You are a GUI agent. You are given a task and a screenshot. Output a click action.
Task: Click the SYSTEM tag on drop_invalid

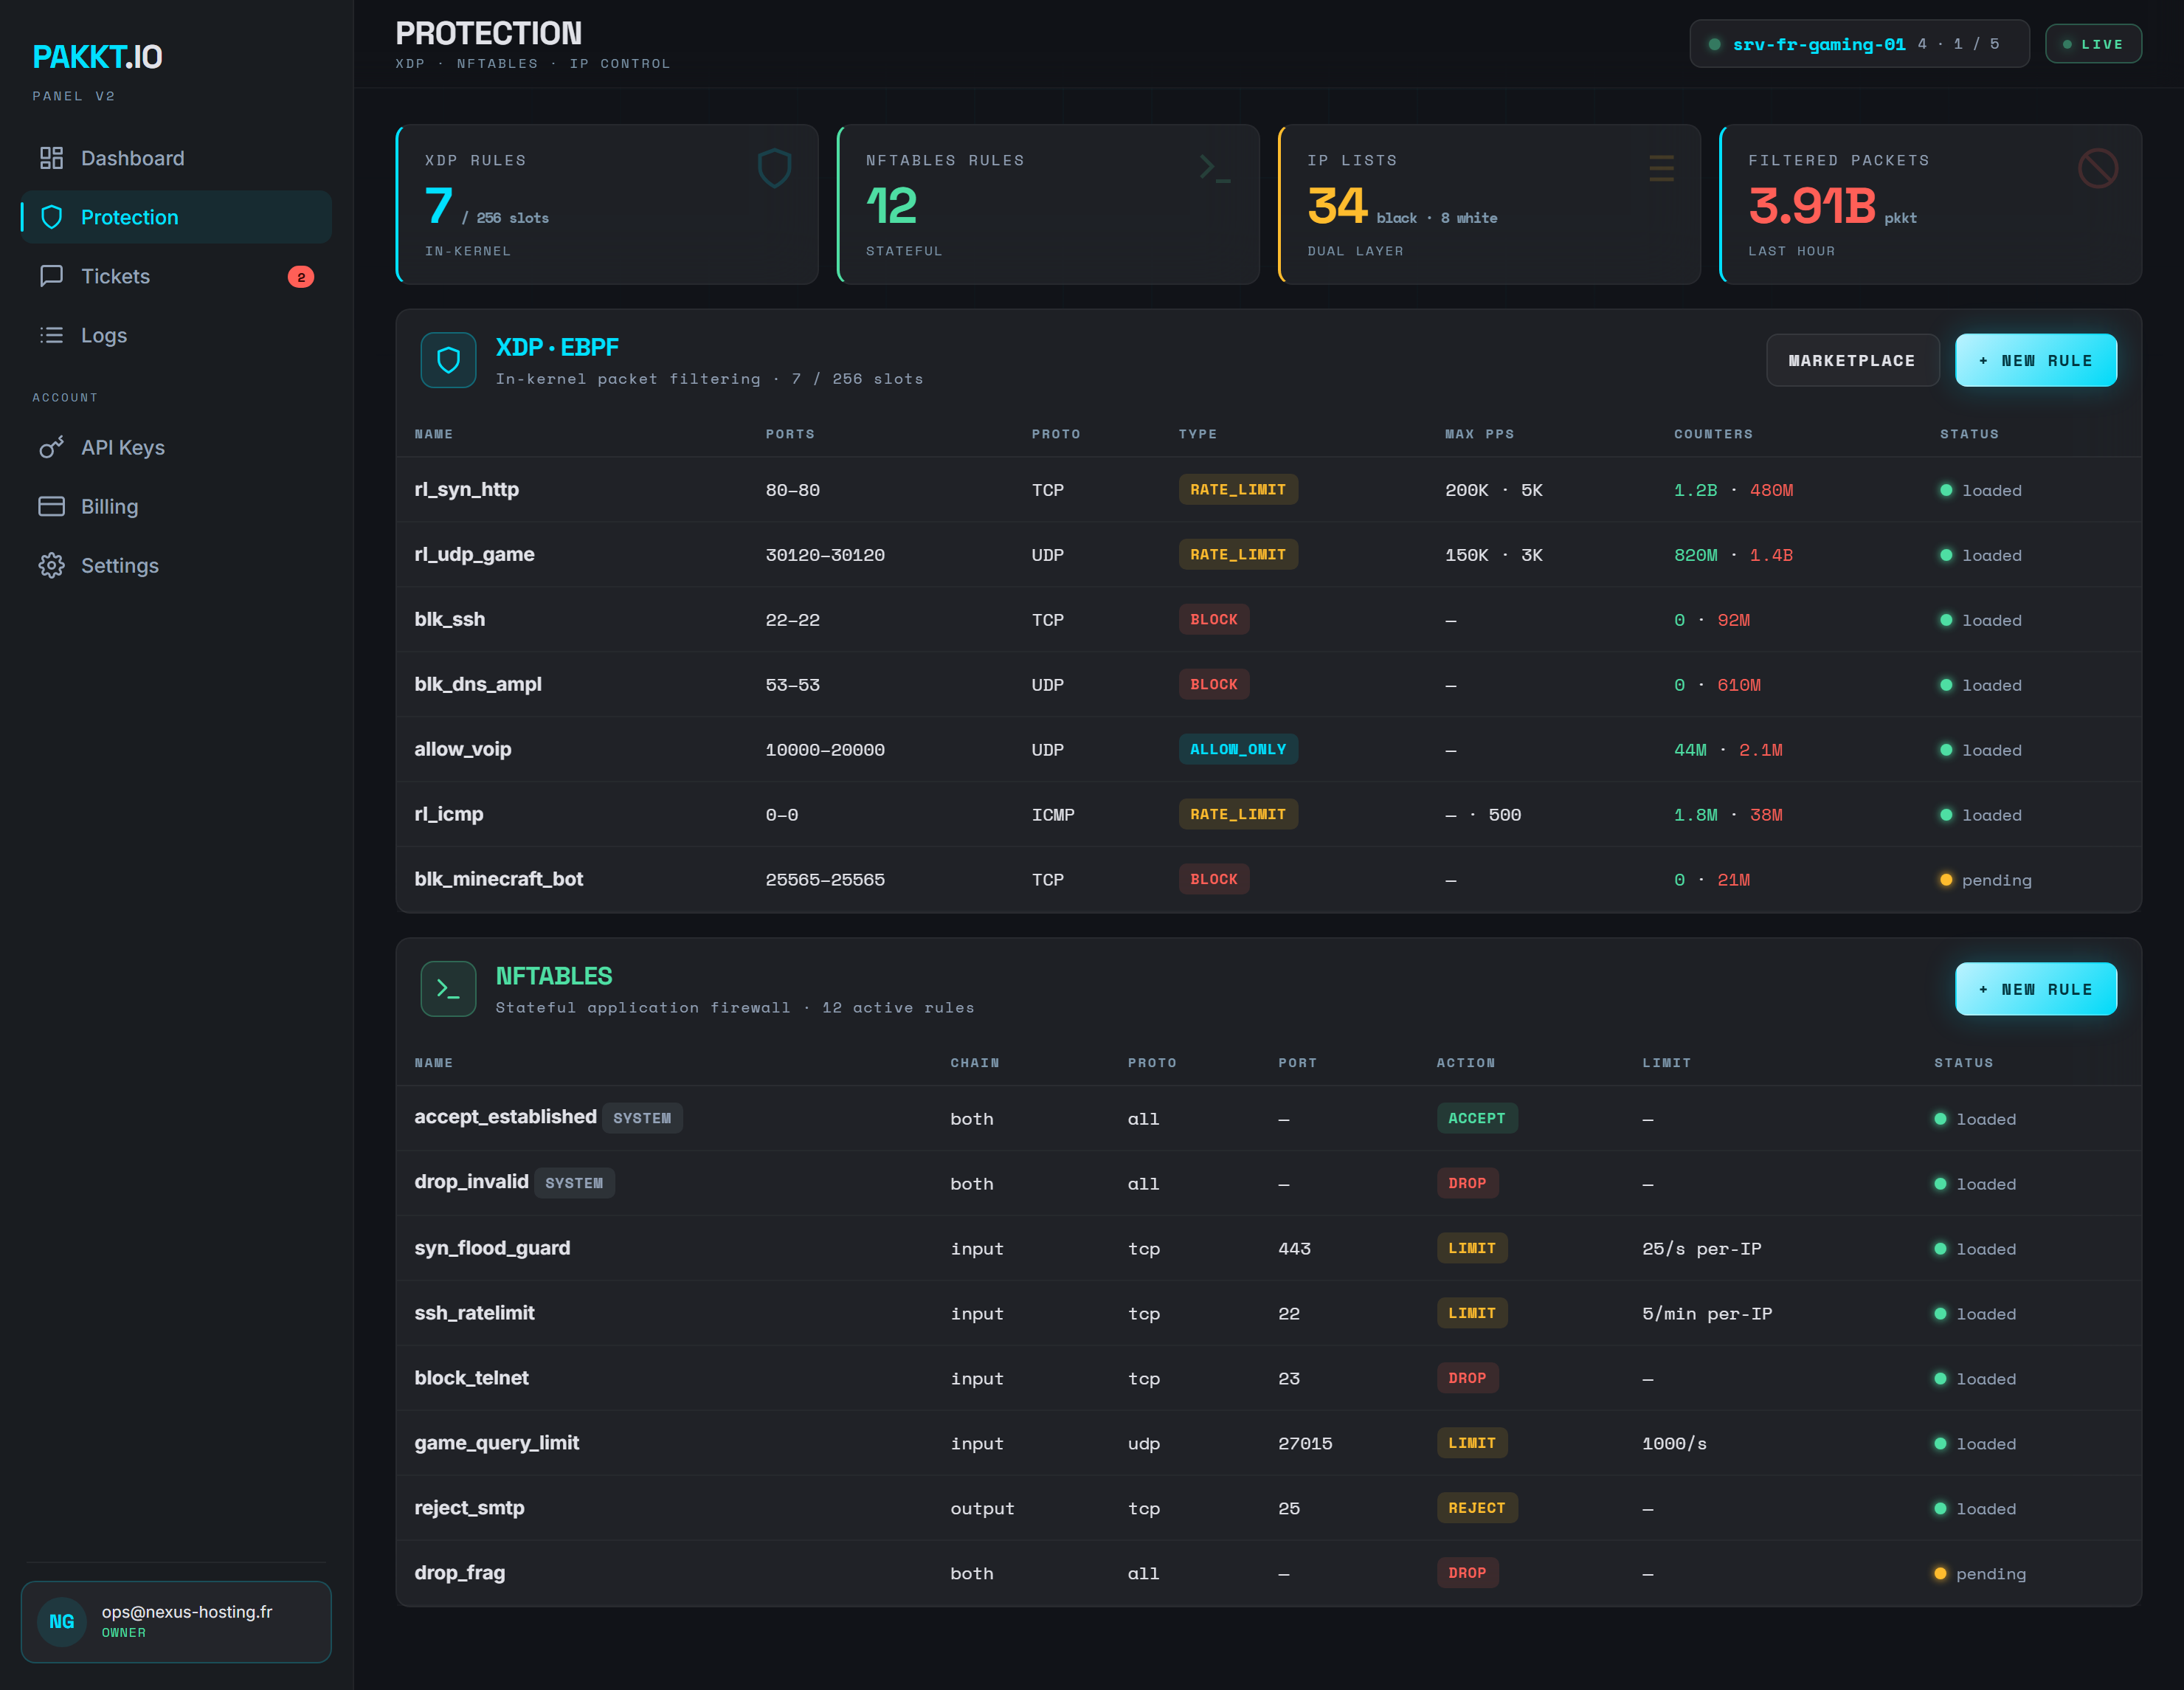click(574, 1183)
